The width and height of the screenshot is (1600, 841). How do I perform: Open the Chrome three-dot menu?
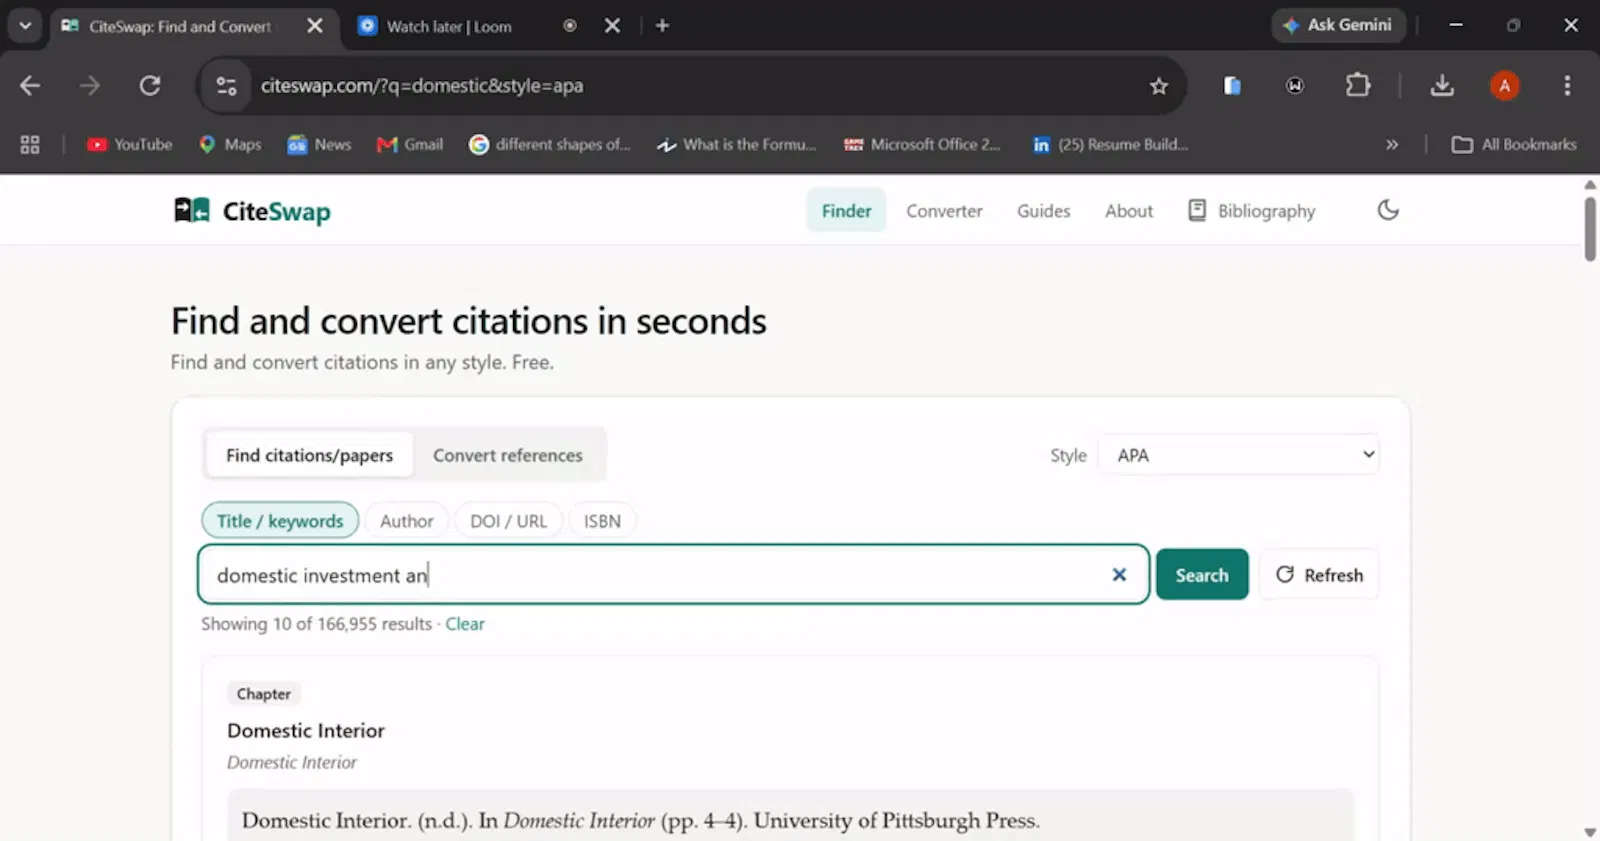click(1567, 85)
